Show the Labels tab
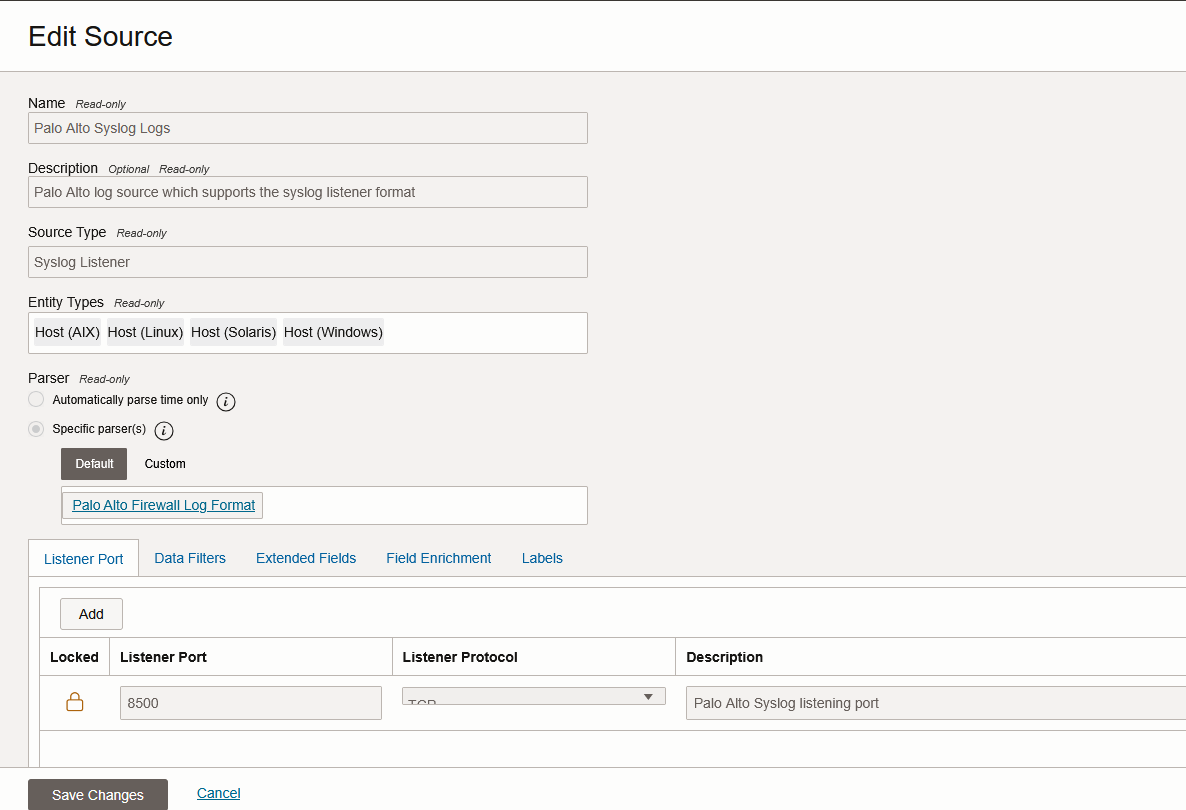This screenshot has height=810, width=1186. click(542, 558)
